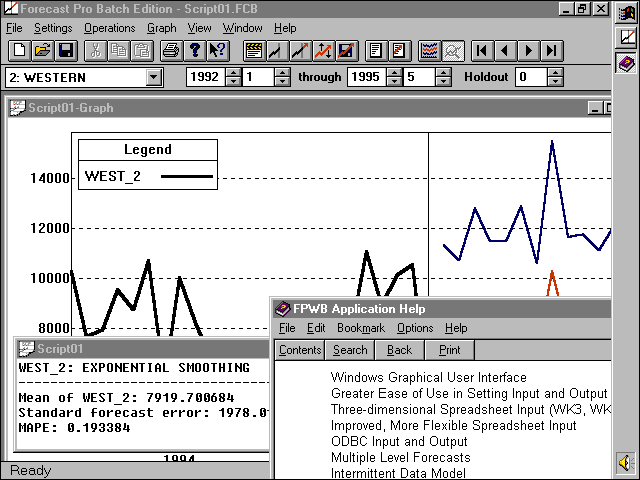This screenshot has height=480, width=640.
Task: Go to previous item arrow icon
Action: pyautogui.click(x=506, y=51)
